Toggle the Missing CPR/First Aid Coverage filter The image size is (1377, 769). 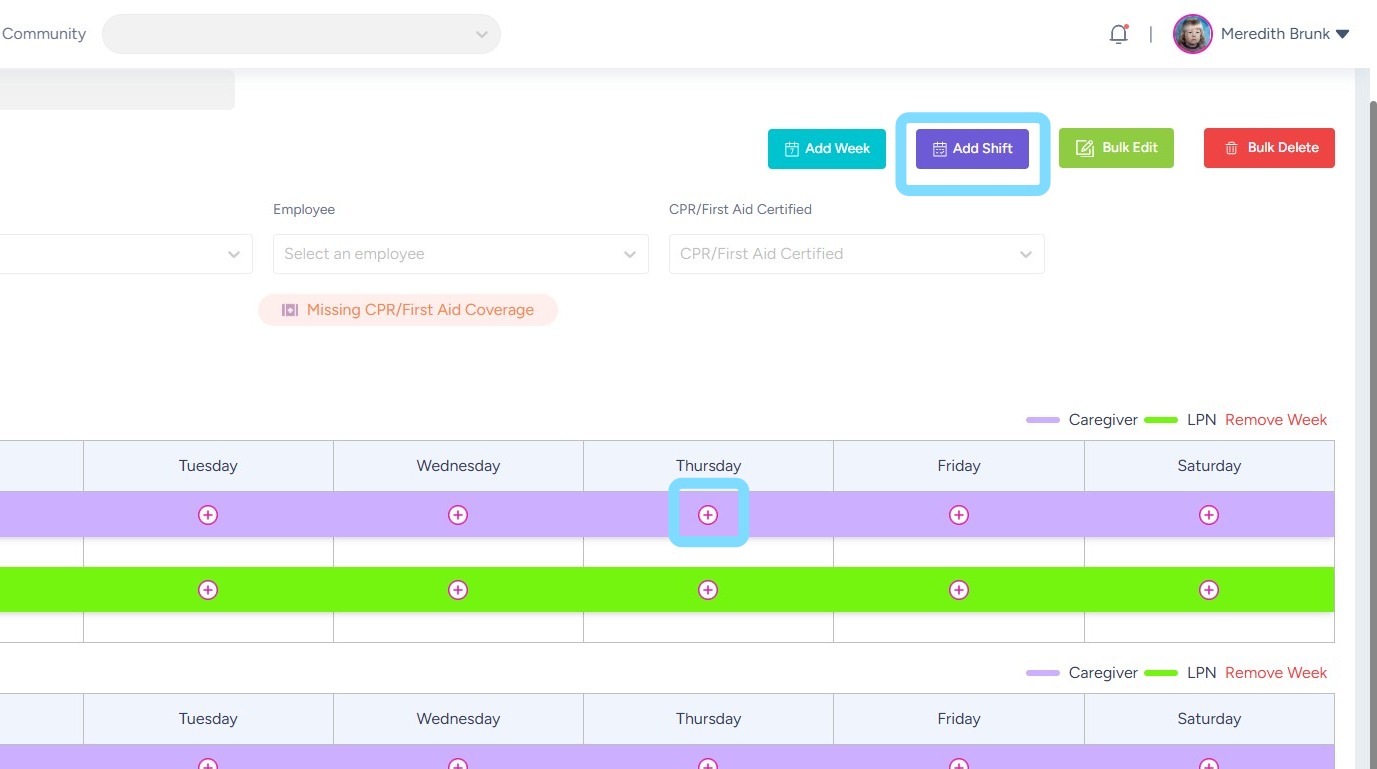[x=408, y=310]
